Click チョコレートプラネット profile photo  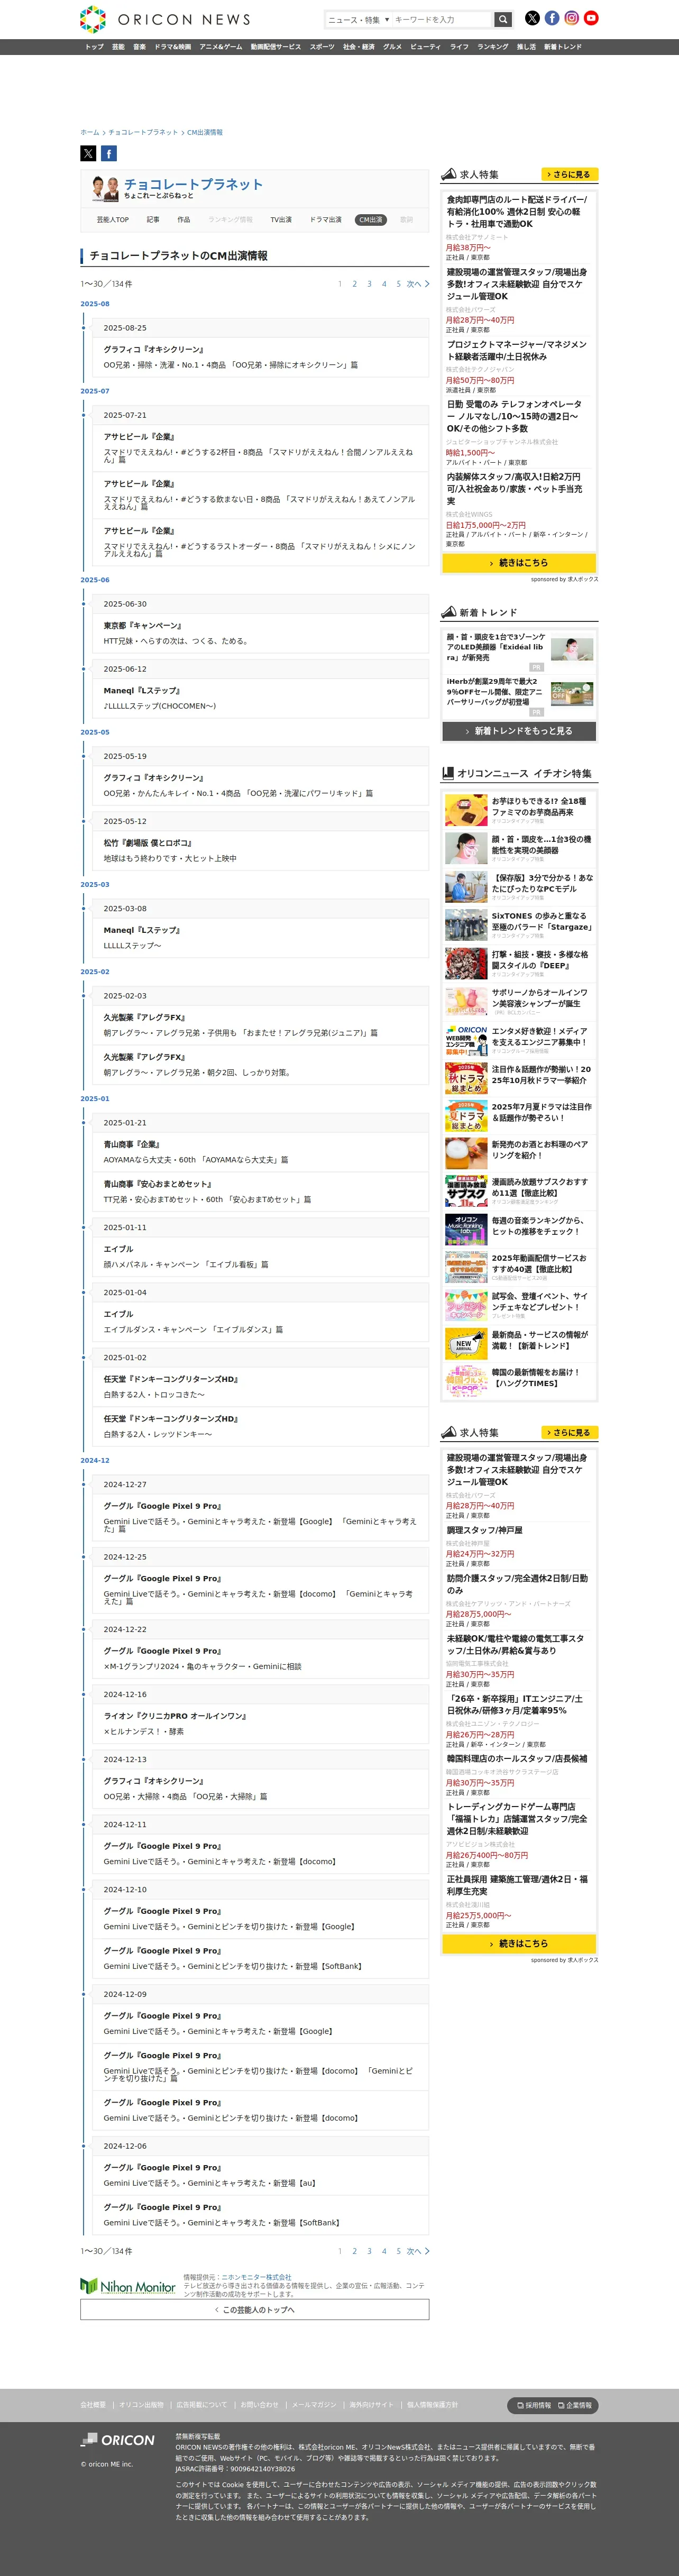[x=105, y=188]
